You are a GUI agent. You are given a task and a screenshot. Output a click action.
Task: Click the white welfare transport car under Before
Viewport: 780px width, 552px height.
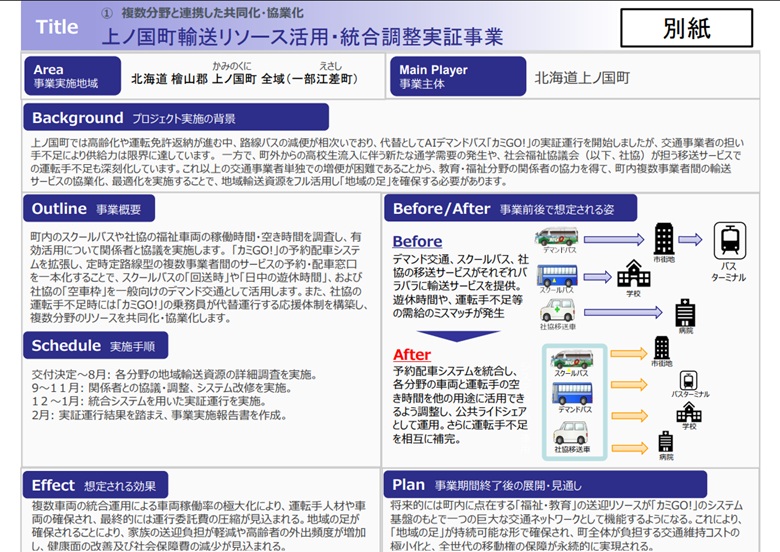[558, 310]
